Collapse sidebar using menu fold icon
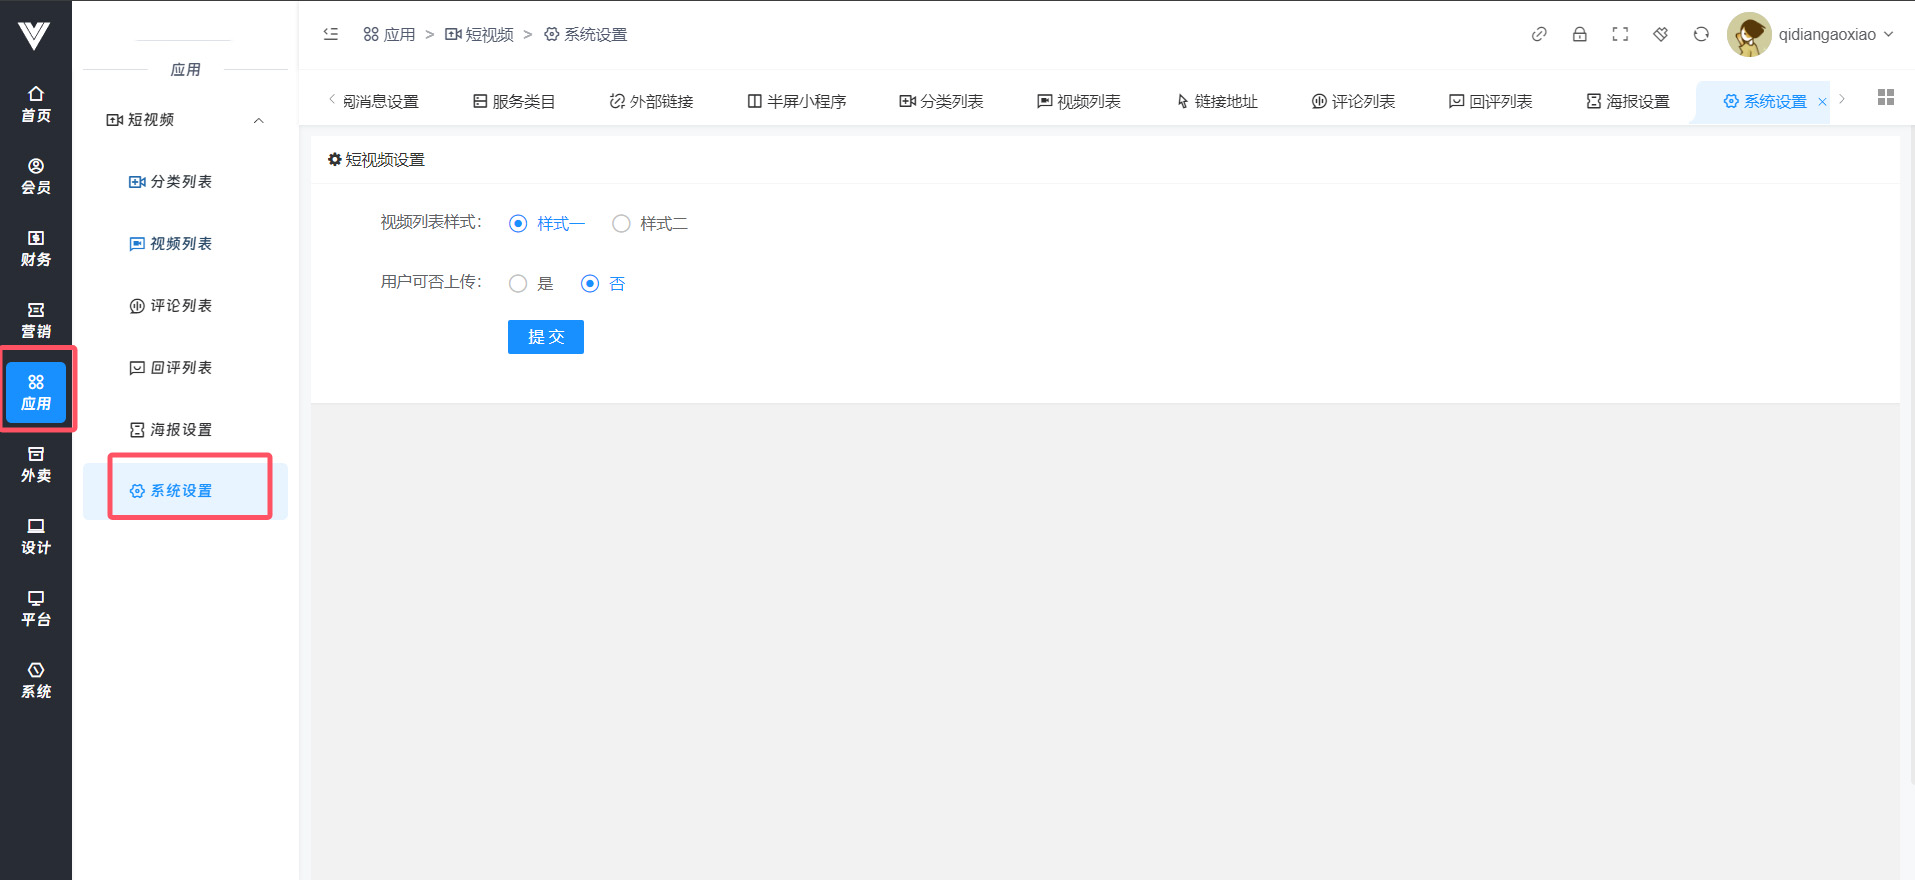This screenshot has width=1915, height=880. (331, 34)
